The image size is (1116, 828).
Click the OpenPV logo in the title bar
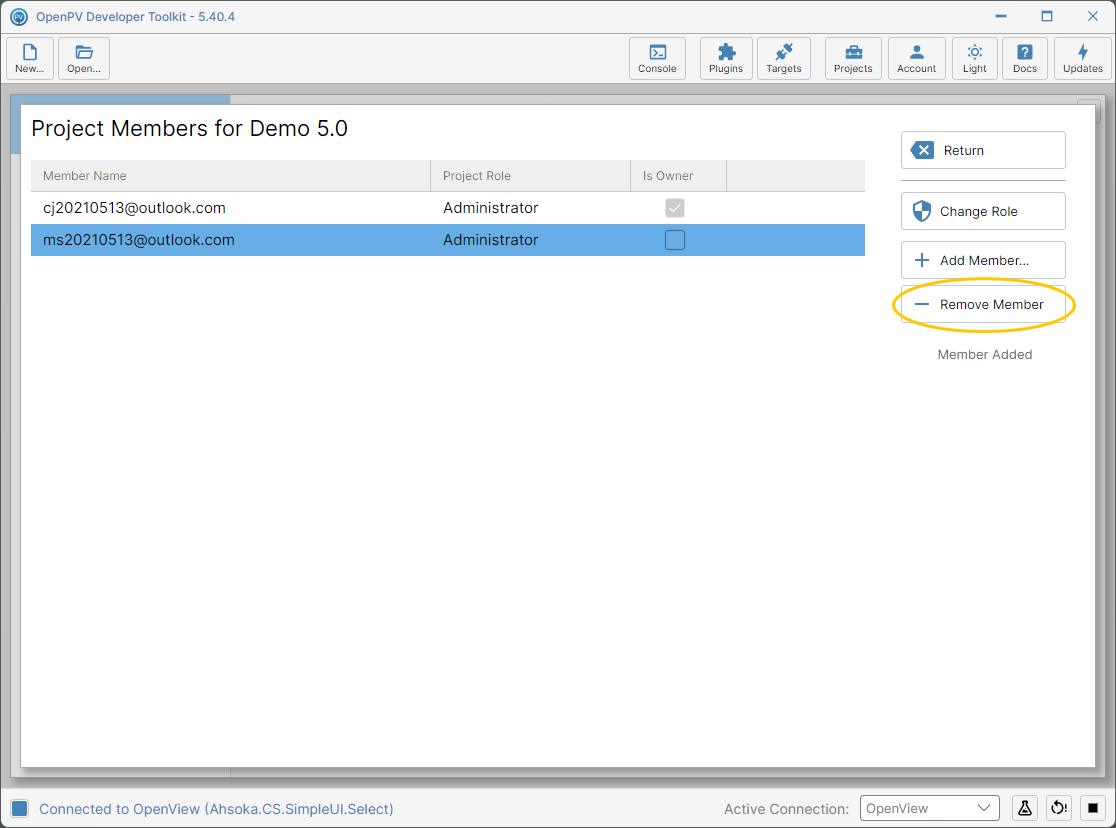click(19, 16)
